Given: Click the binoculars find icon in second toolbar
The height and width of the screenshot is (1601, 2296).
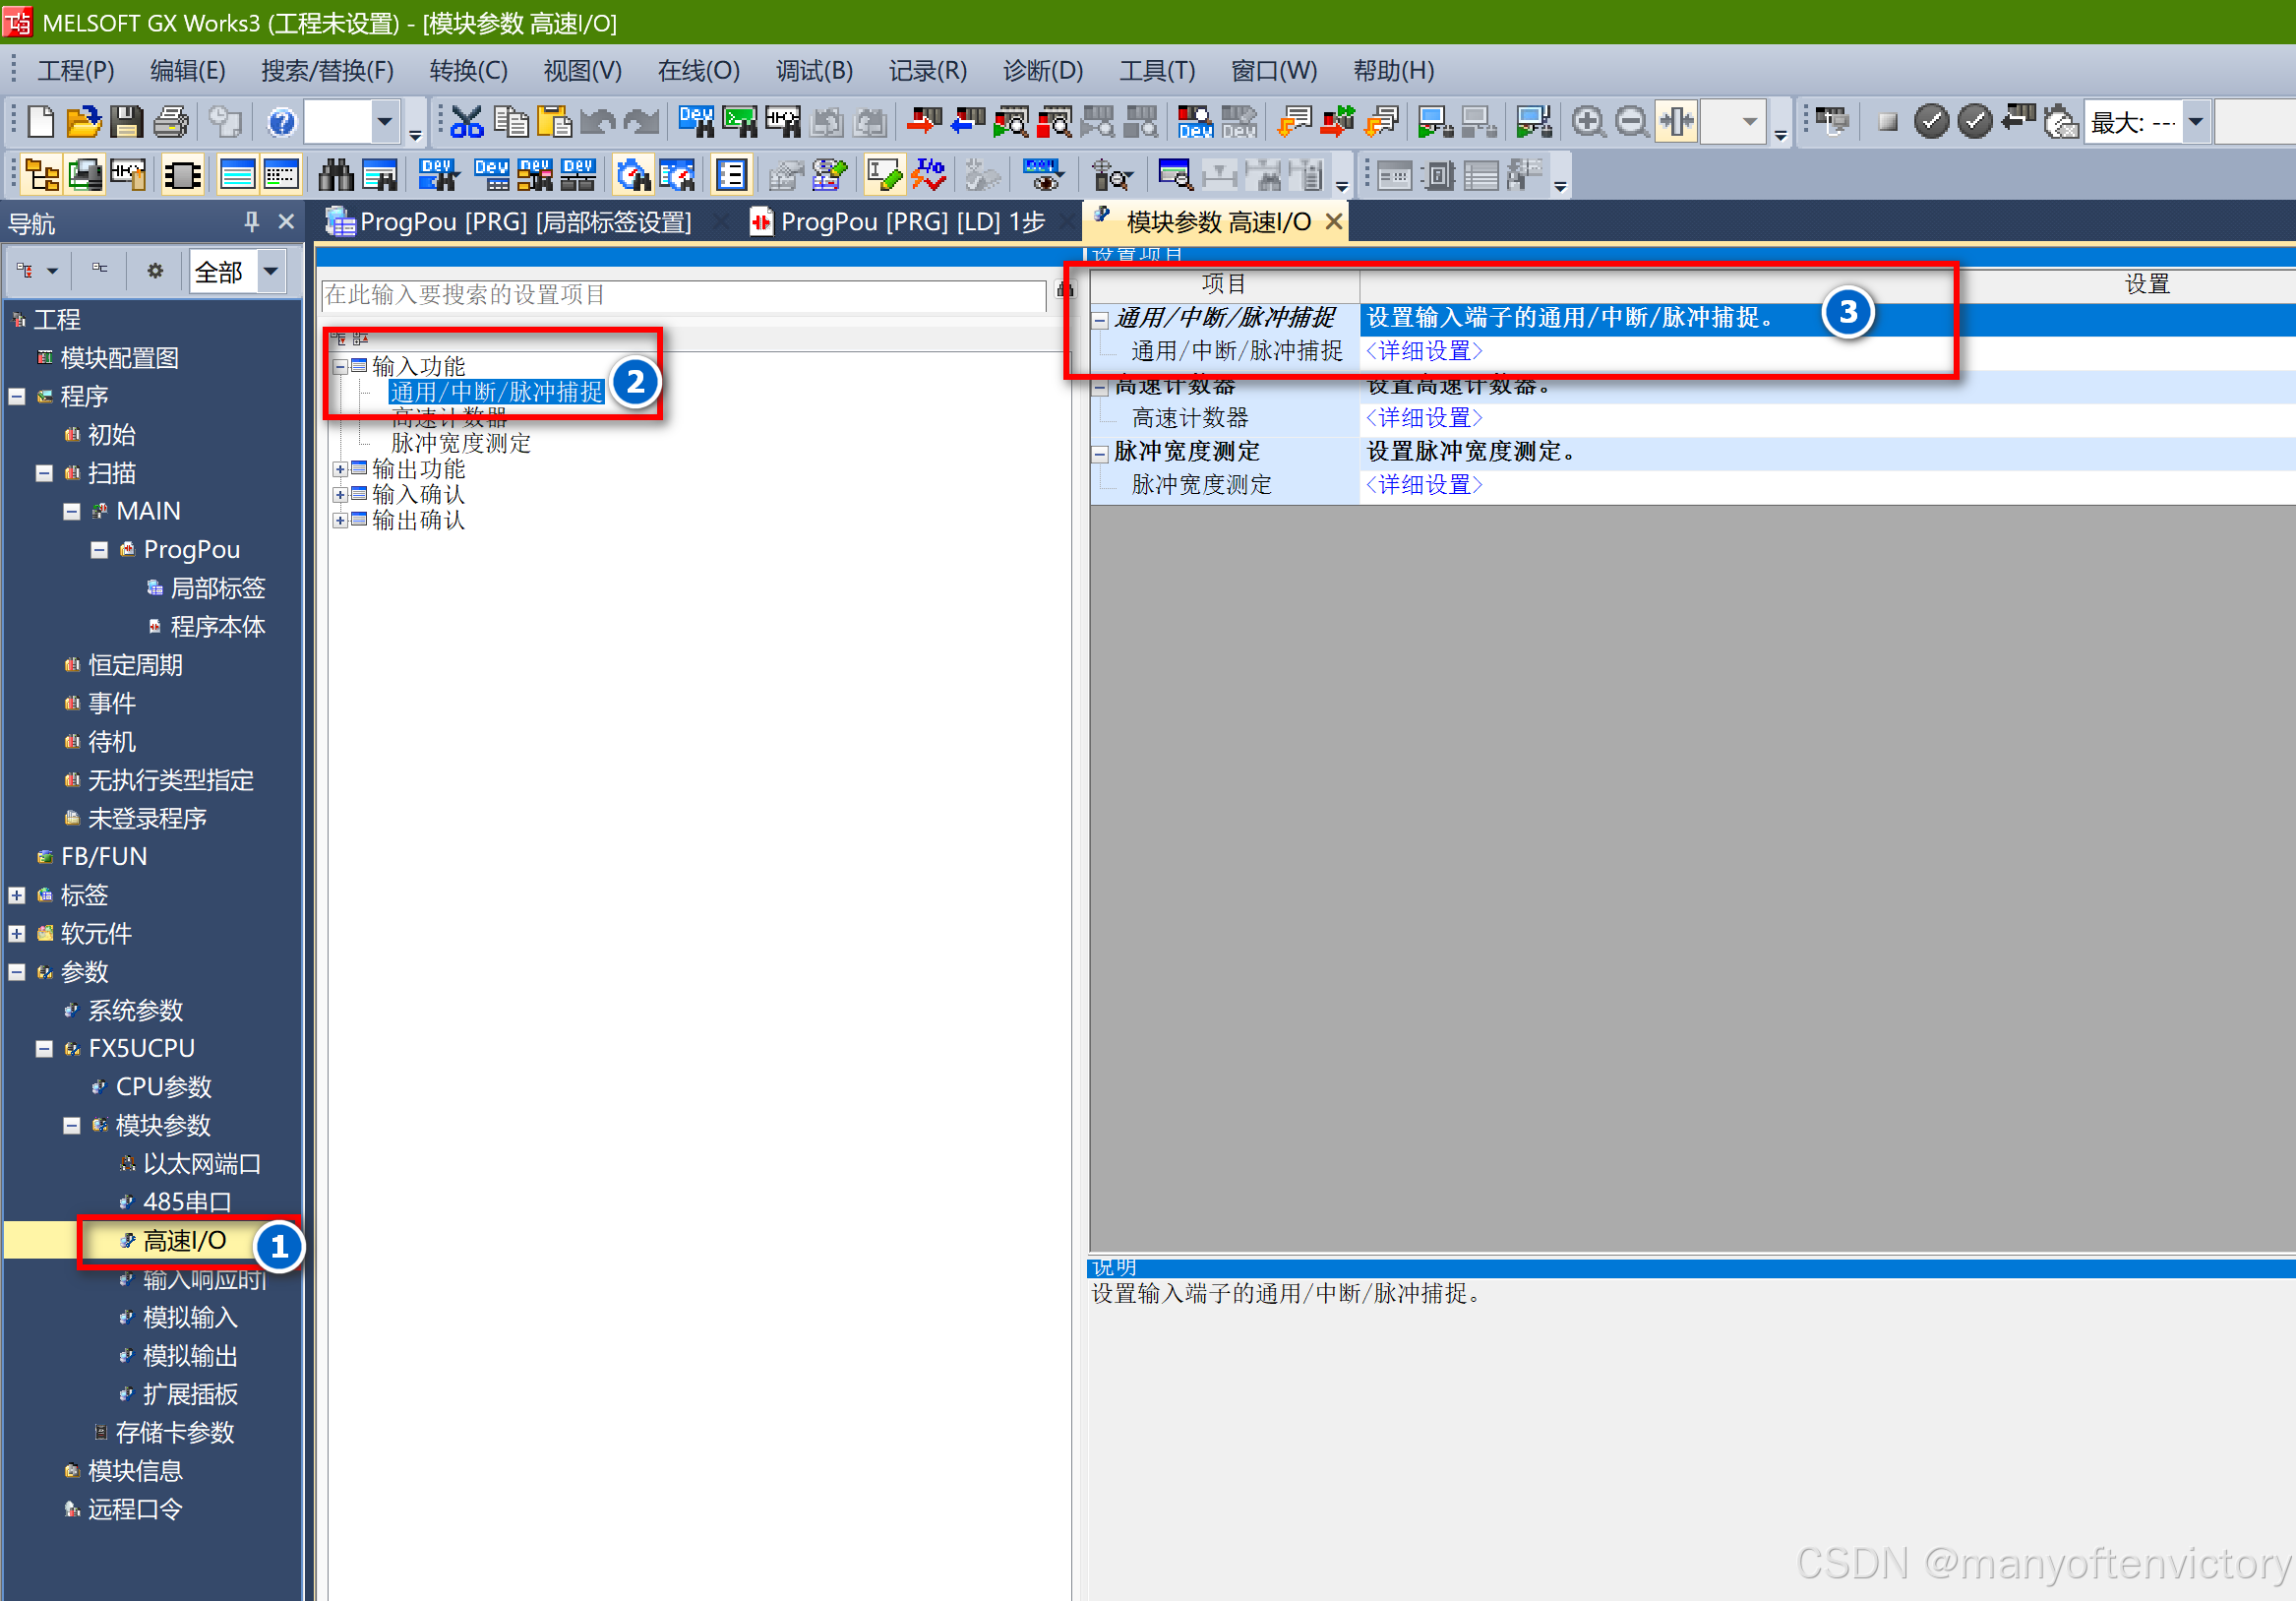Looking at the screenshot, I should point(336,176).
